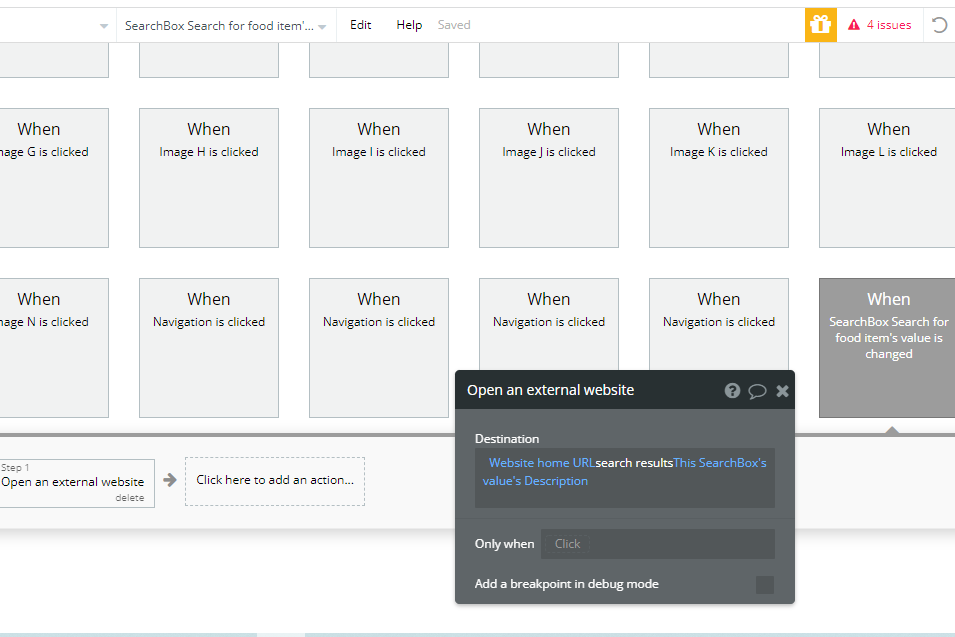Toggle Add a breakpoint in debug mode checkbox
Screen dimensions: 955x637
tap(765, 585)
